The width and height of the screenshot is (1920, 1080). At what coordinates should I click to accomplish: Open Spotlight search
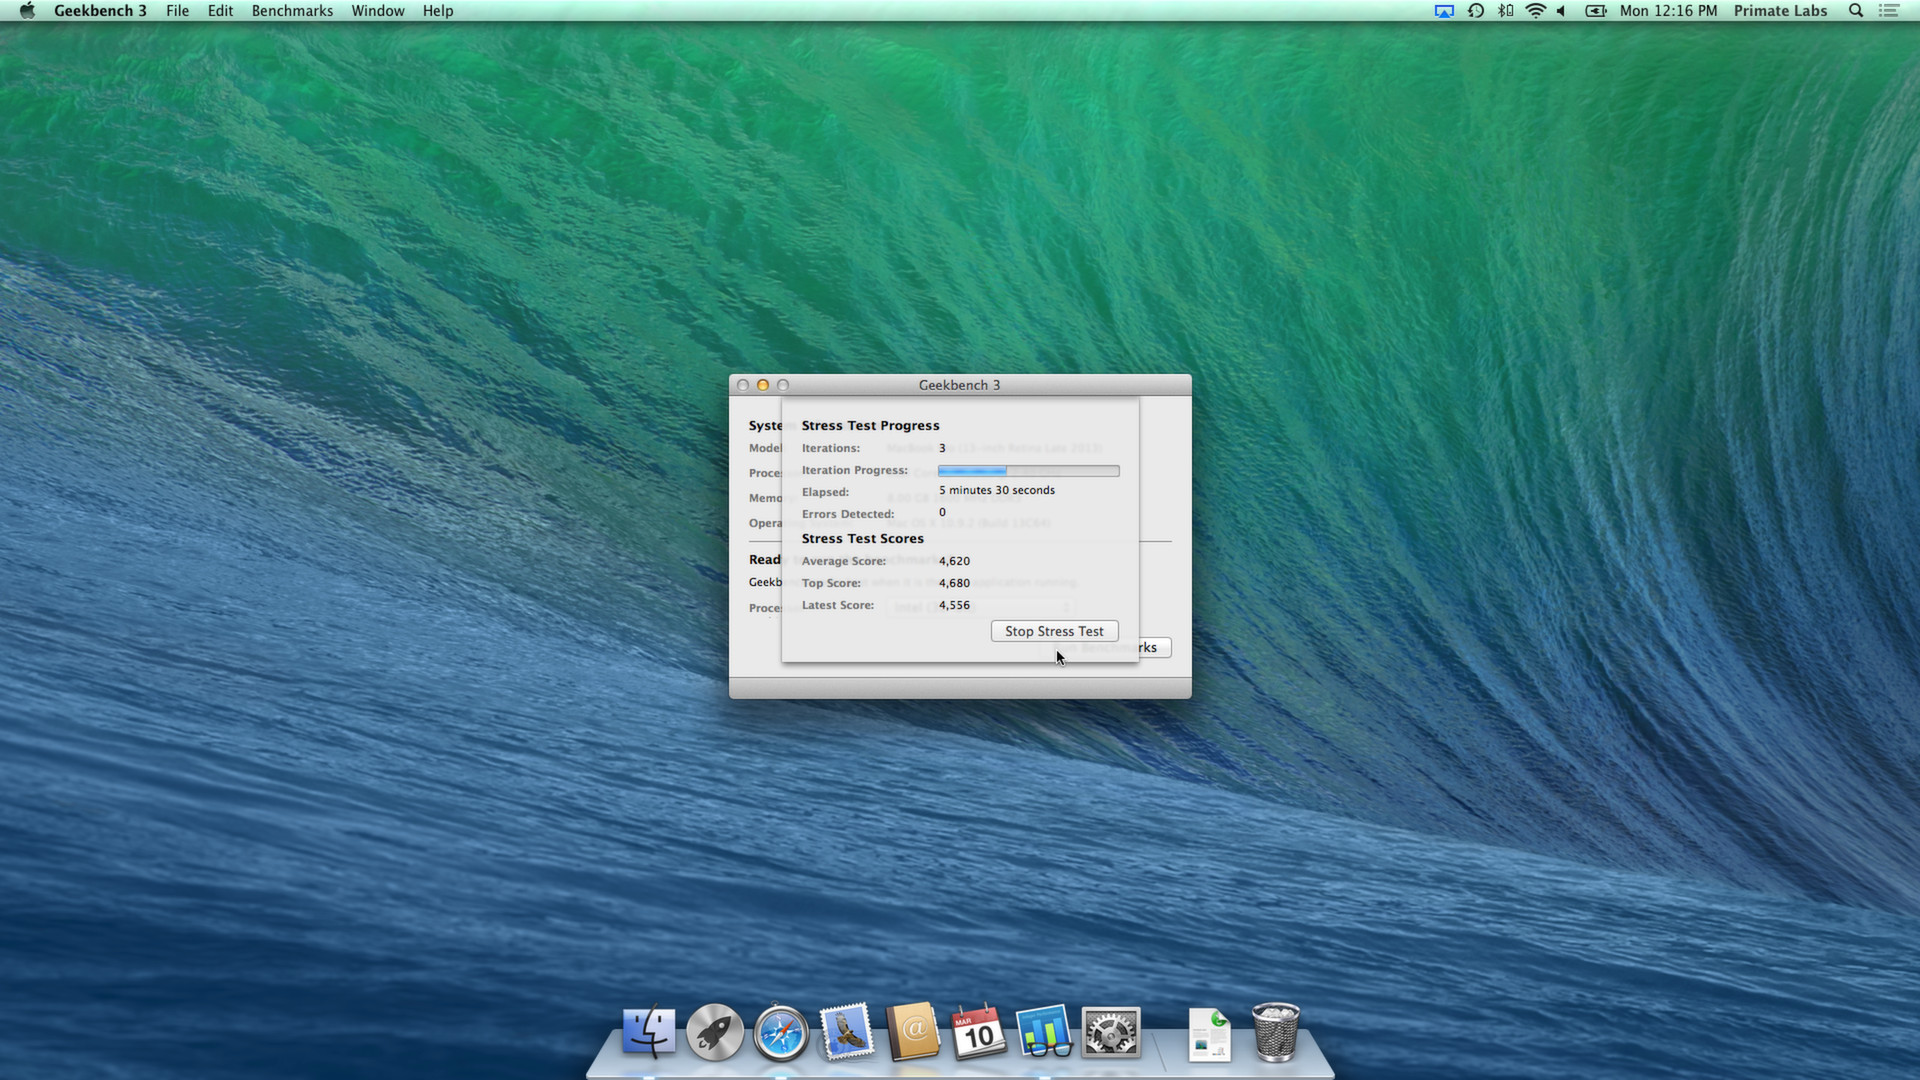(1855, 11)
